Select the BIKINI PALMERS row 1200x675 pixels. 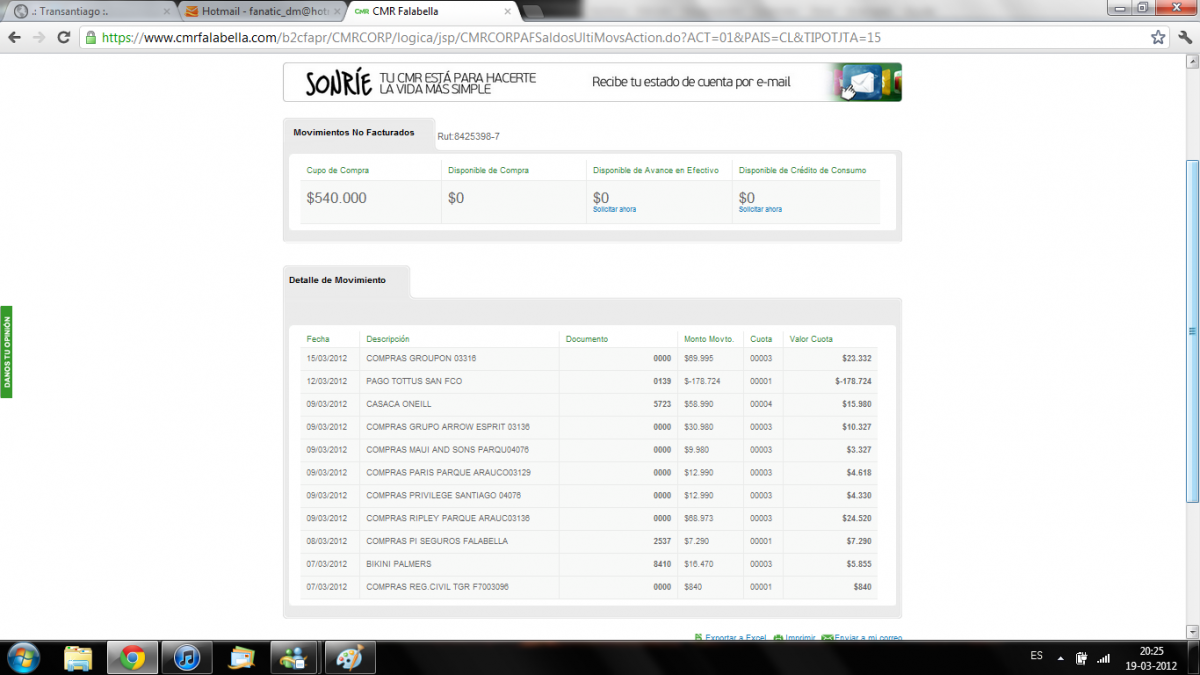[589, 565]
